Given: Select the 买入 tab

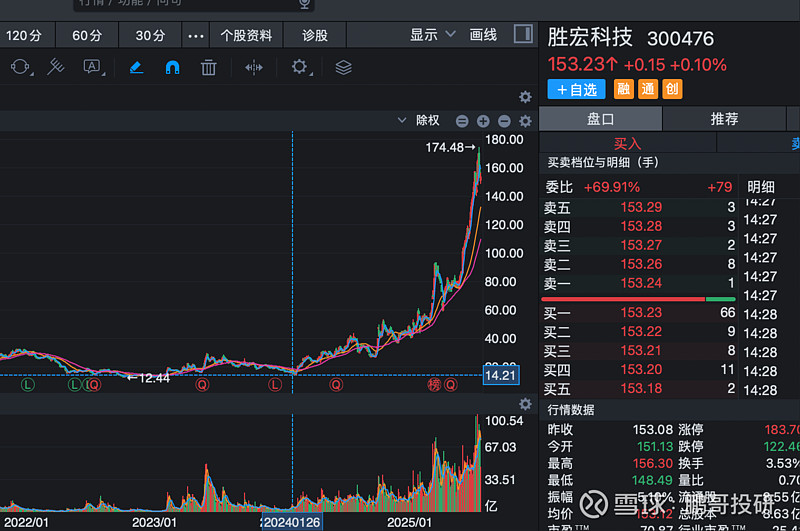Looking at the screenshot, I should point(628,143).
